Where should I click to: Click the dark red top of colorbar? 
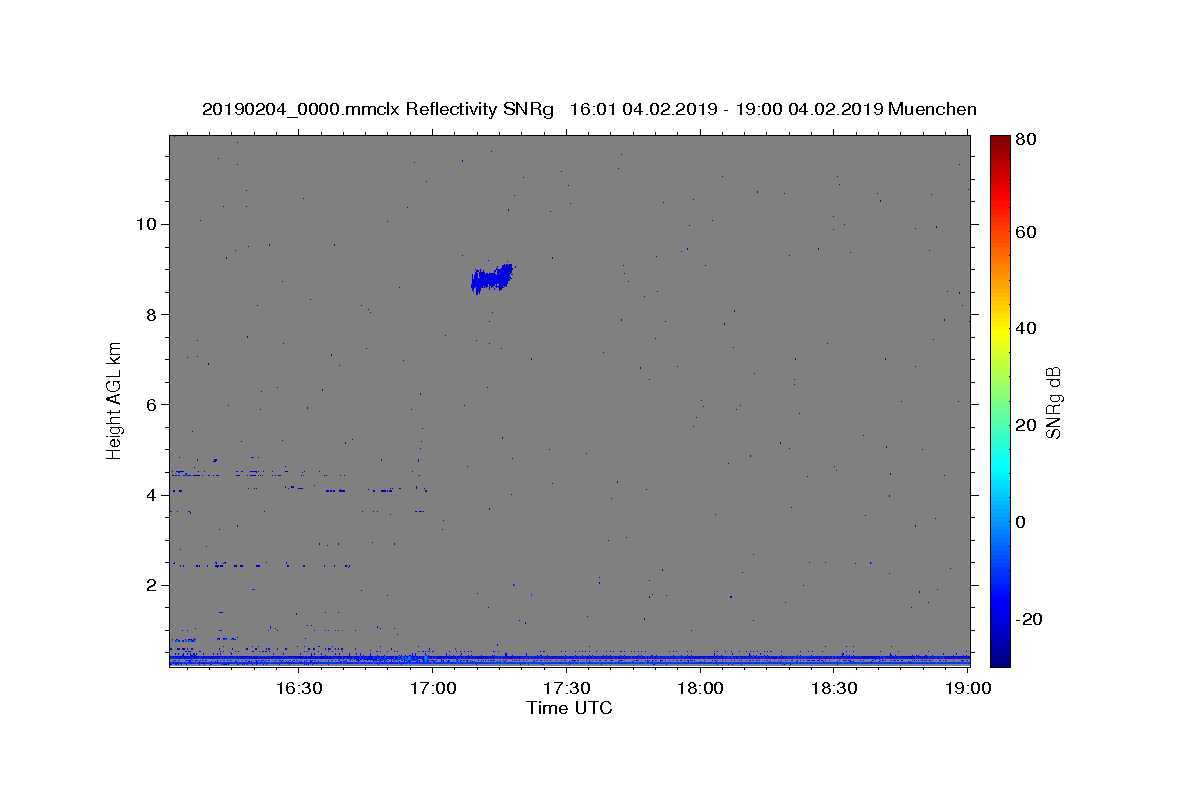1000,142
